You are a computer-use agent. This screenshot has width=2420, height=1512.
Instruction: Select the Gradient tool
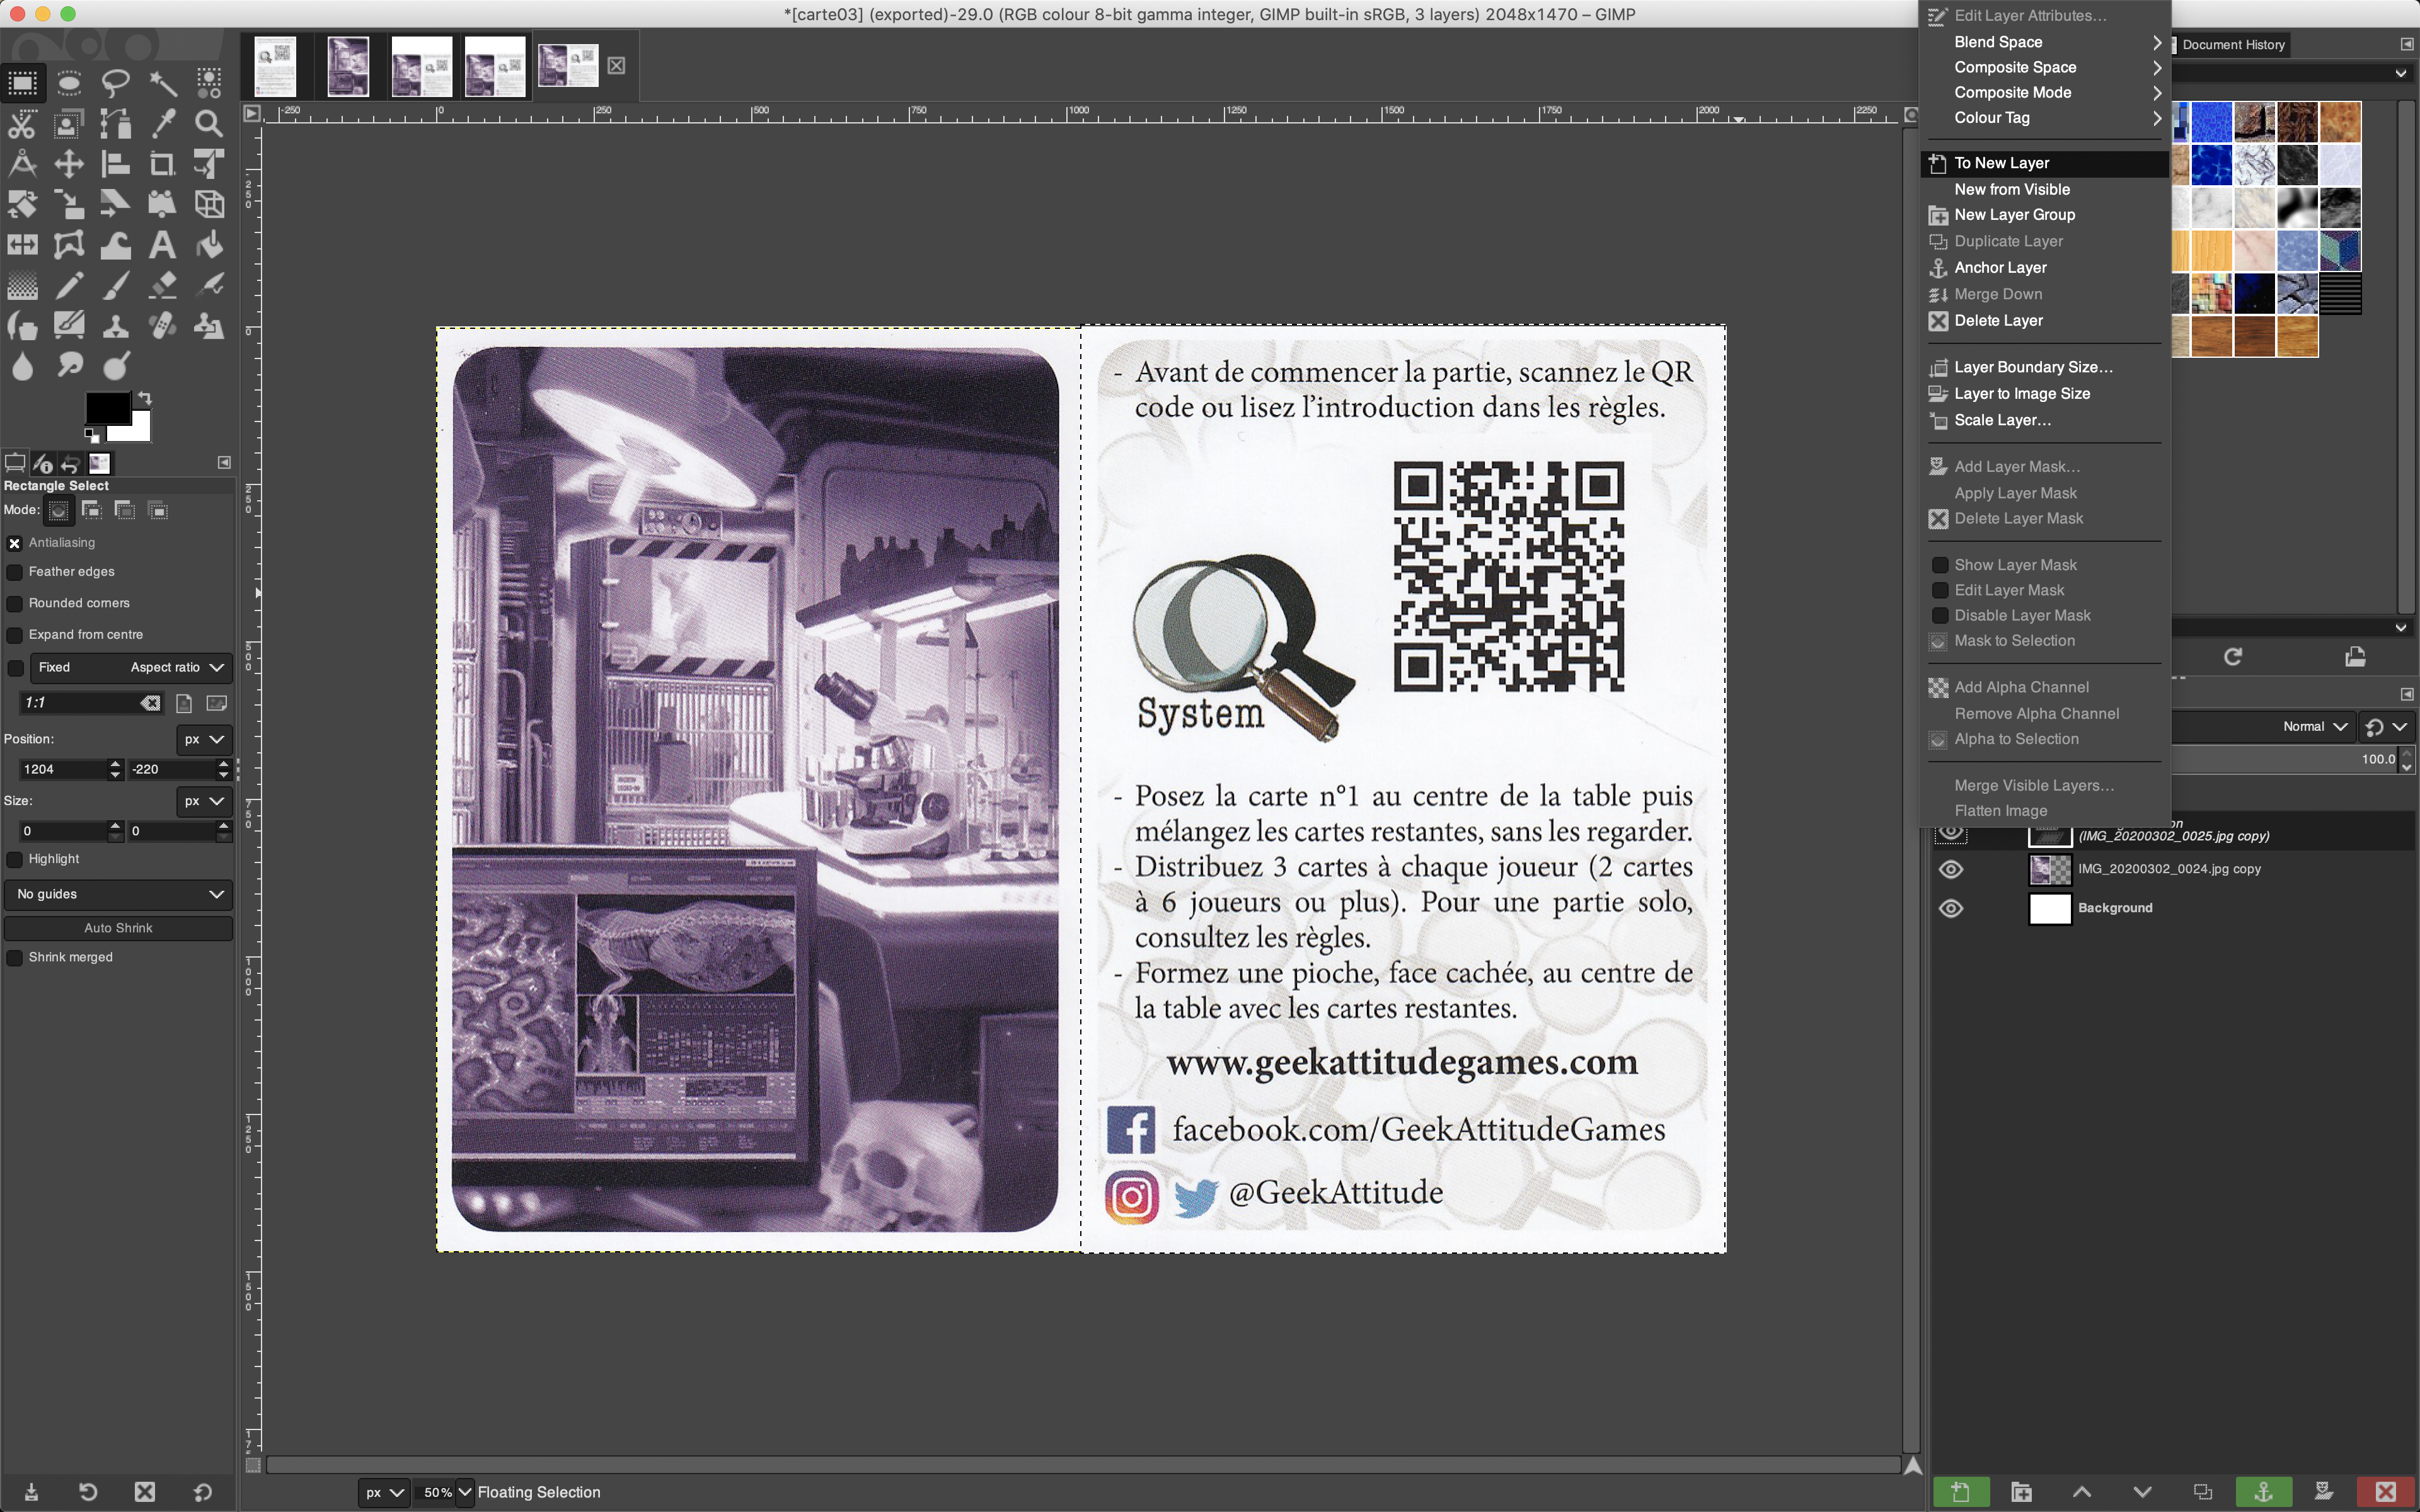(22, 286)
